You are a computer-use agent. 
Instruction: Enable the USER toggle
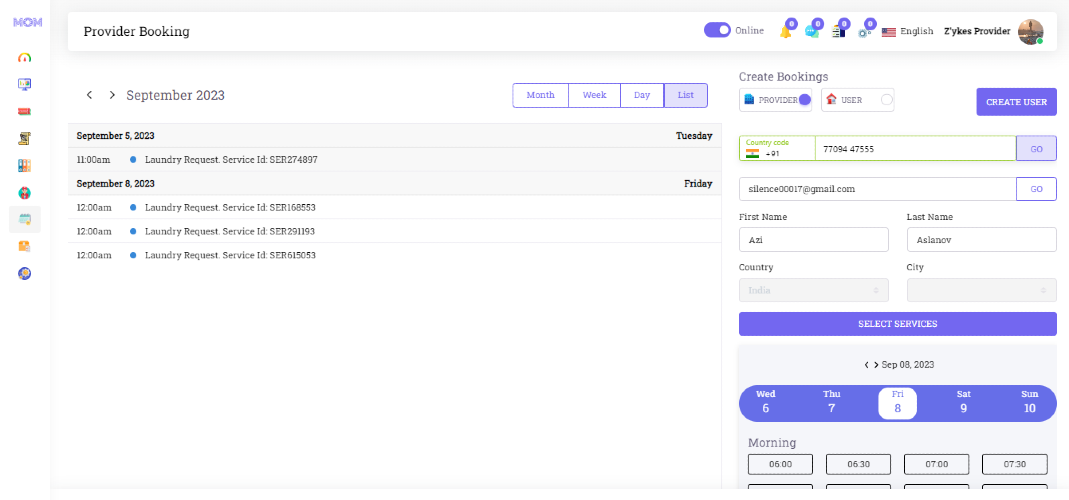point(886,100)
